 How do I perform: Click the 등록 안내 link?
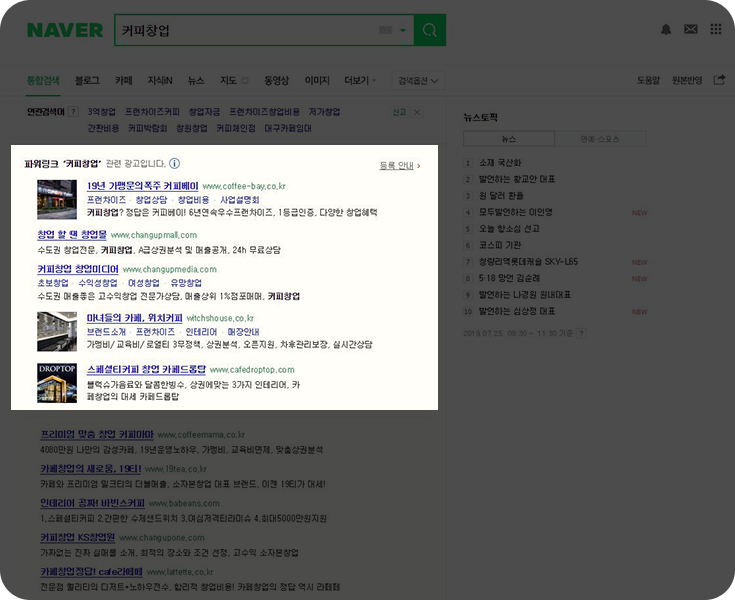tap(397, 165)
